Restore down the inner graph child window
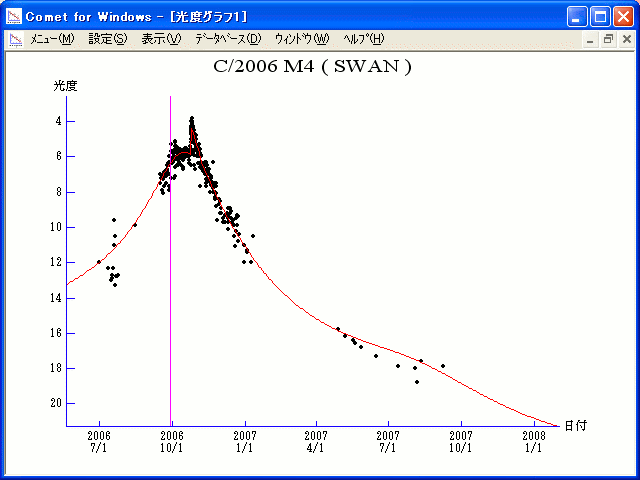 coord(608,39)
